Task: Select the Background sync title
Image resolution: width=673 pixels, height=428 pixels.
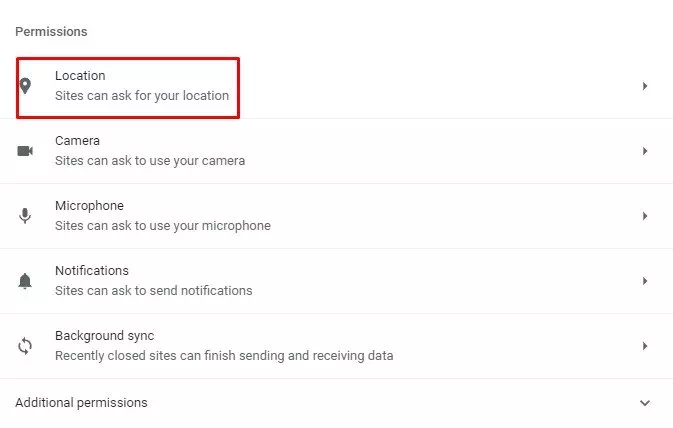Action: pyautogui.click(x=104, y=336)
